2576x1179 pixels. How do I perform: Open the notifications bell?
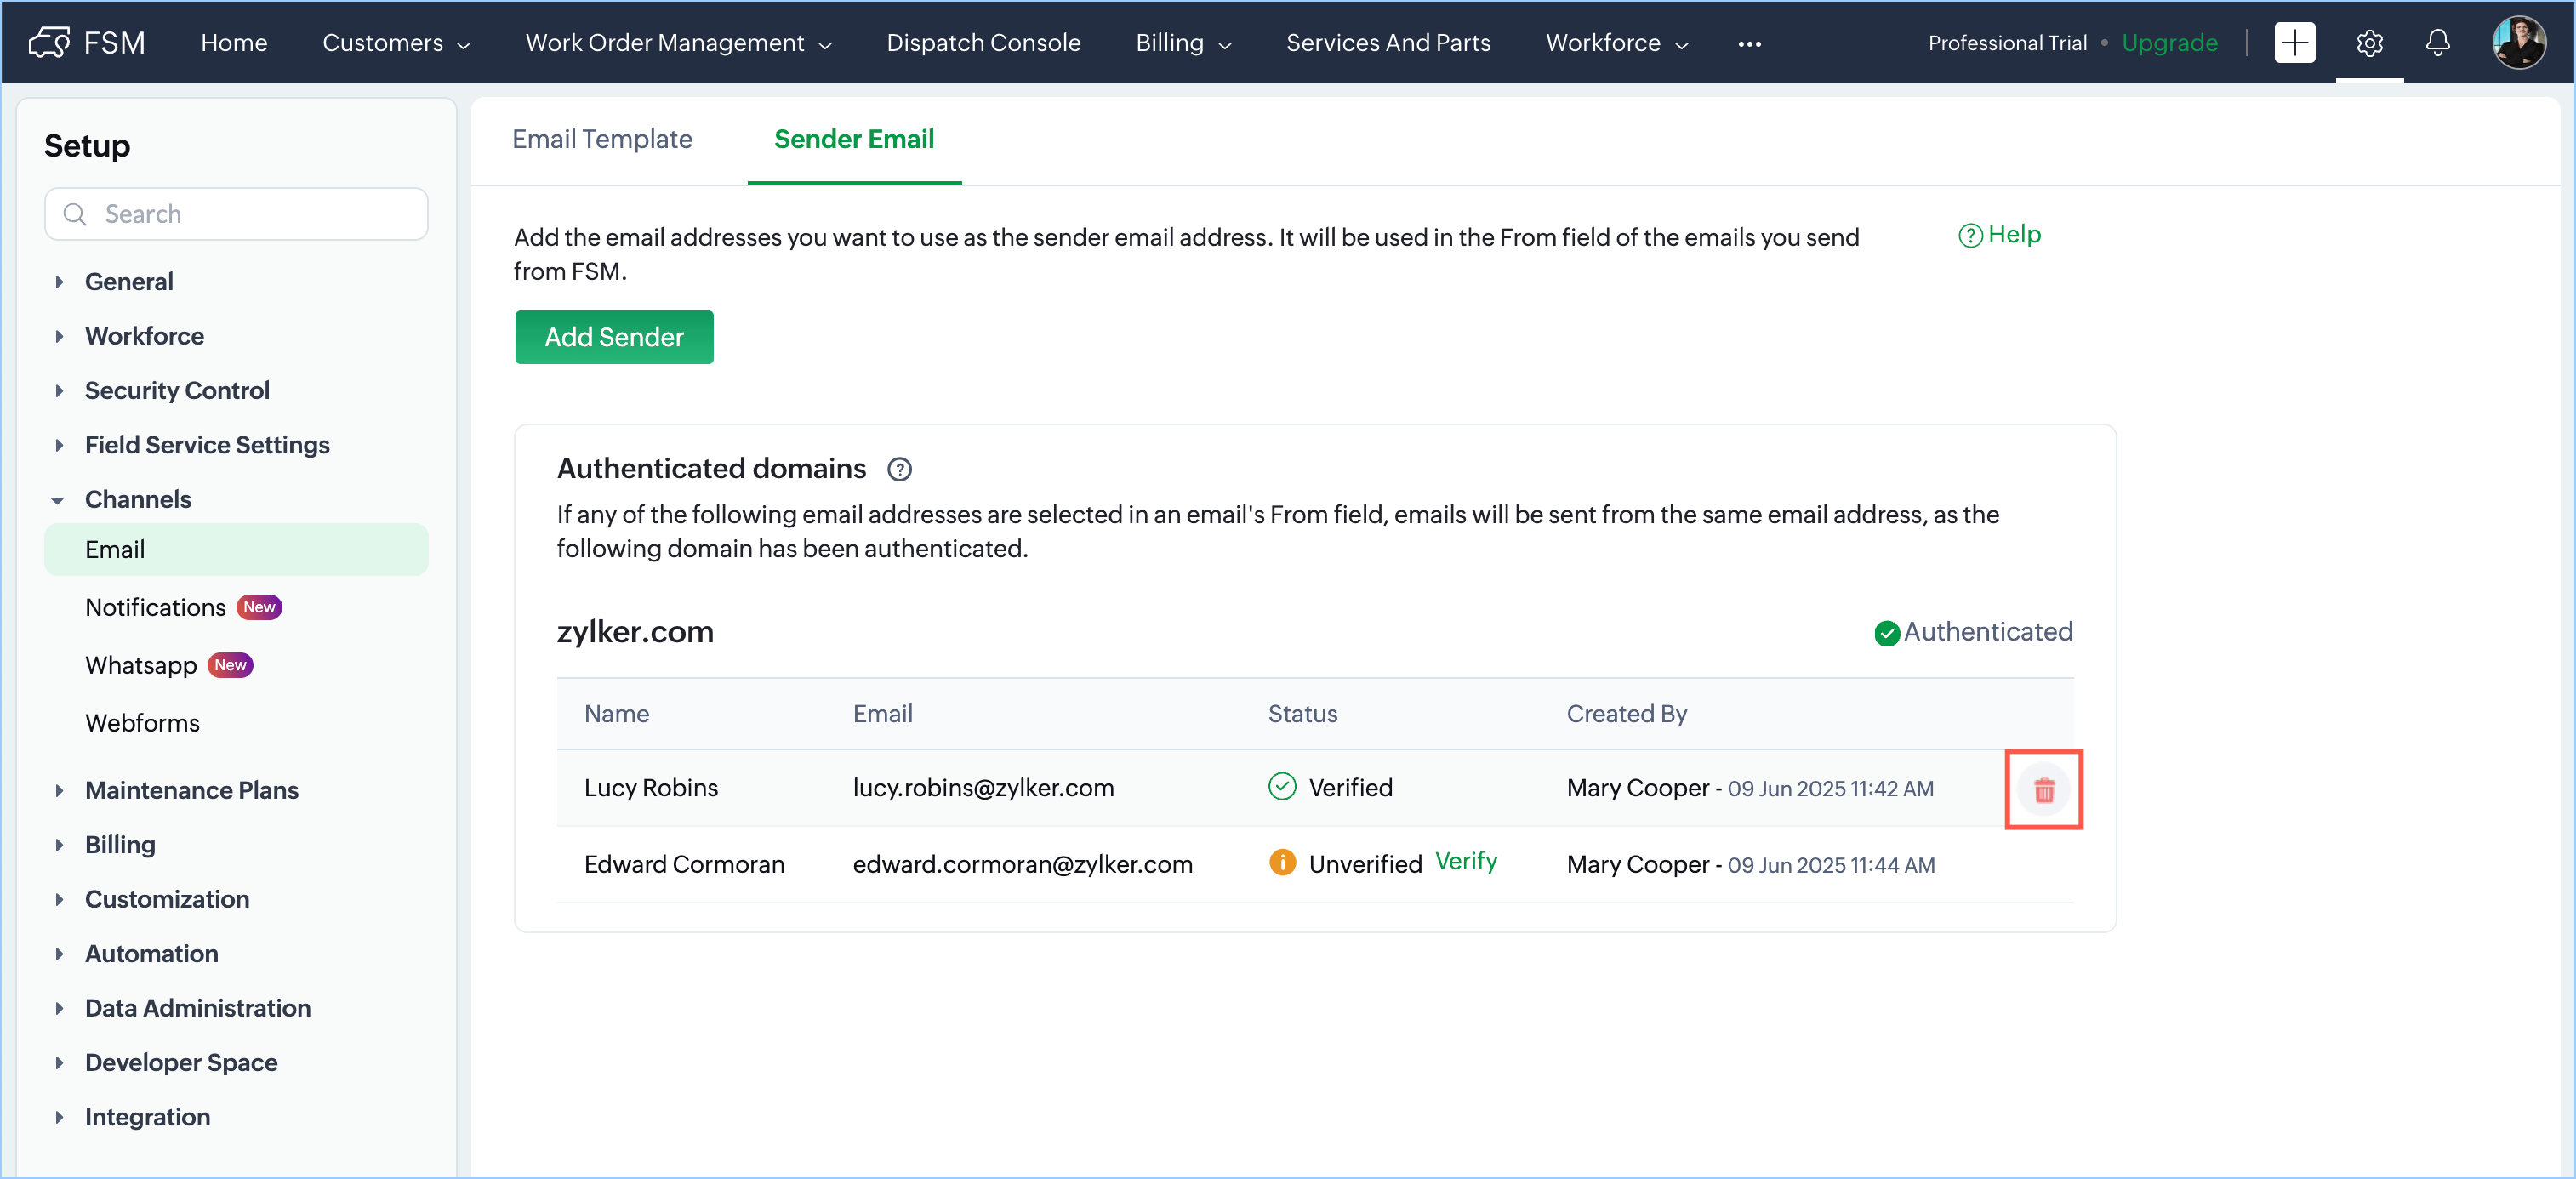[2437, 43]
